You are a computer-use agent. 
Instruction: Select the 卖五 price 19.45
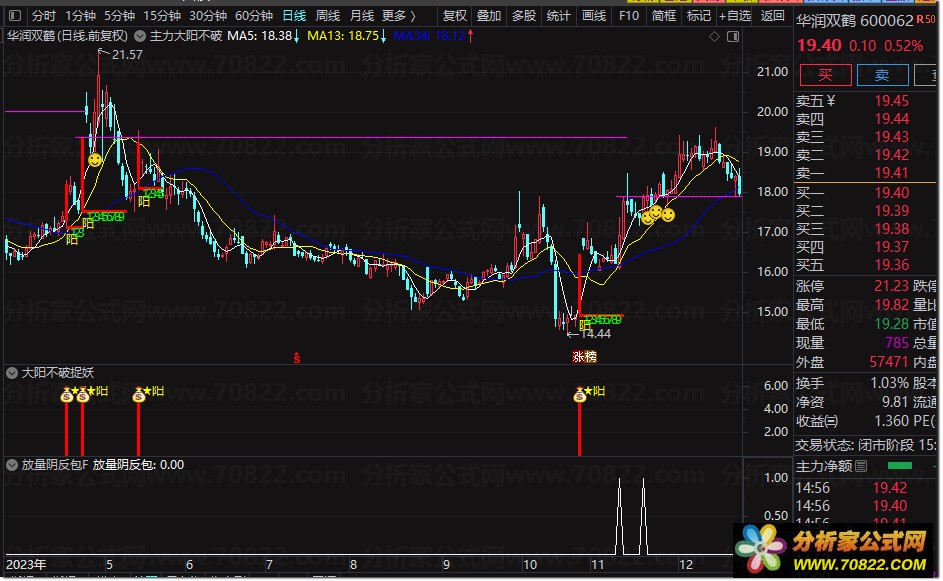coord(892,101)
